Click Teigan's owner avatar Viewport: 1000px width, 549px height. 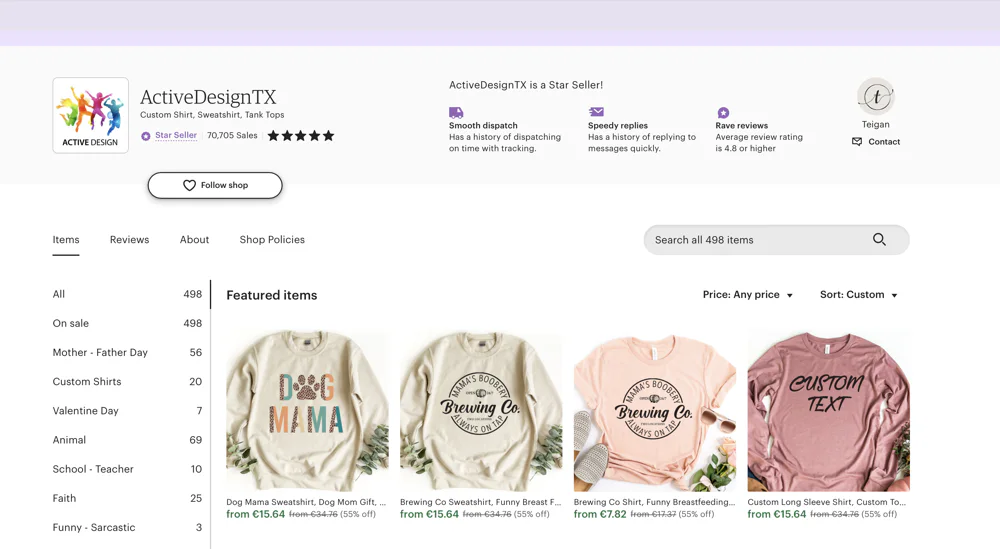pyautogui.click(x=875, y=97)
